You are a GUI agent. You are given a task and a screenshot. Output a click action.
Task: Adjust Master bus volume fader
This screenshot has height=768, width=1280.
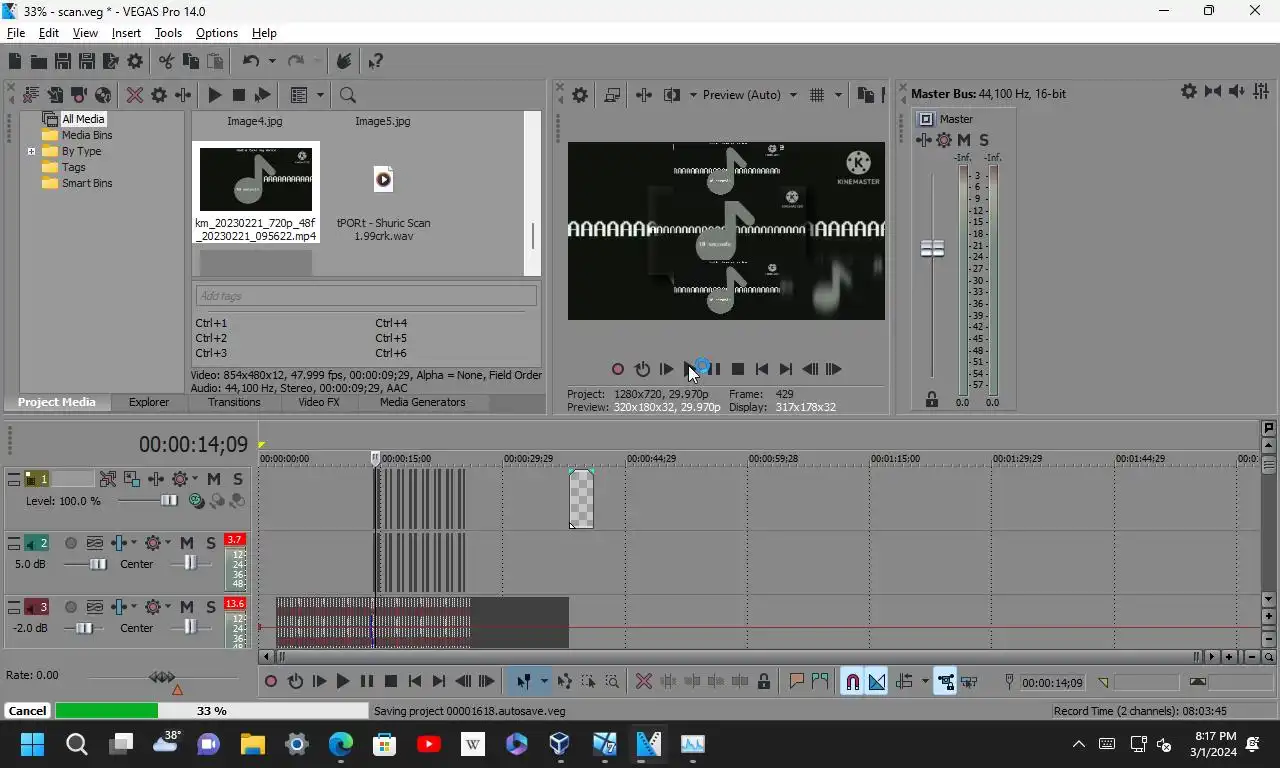pyautogui.click(x=932, y=248)
